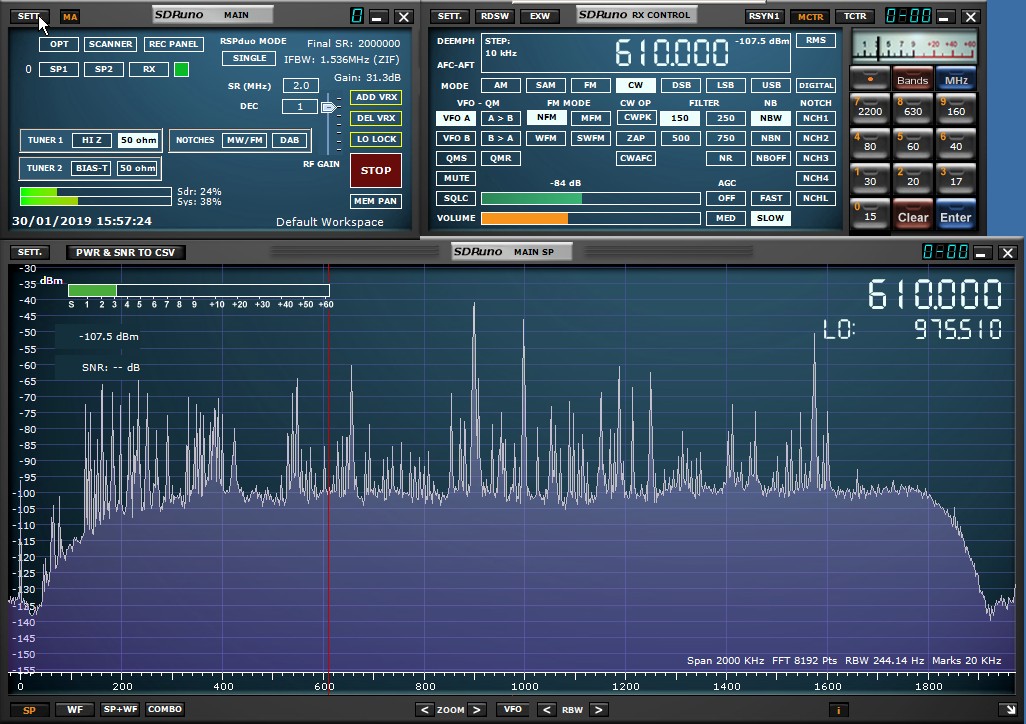Click MEM PAN button
The height and width of the screenshot is (724, 1026).
(x=376, y=201)
